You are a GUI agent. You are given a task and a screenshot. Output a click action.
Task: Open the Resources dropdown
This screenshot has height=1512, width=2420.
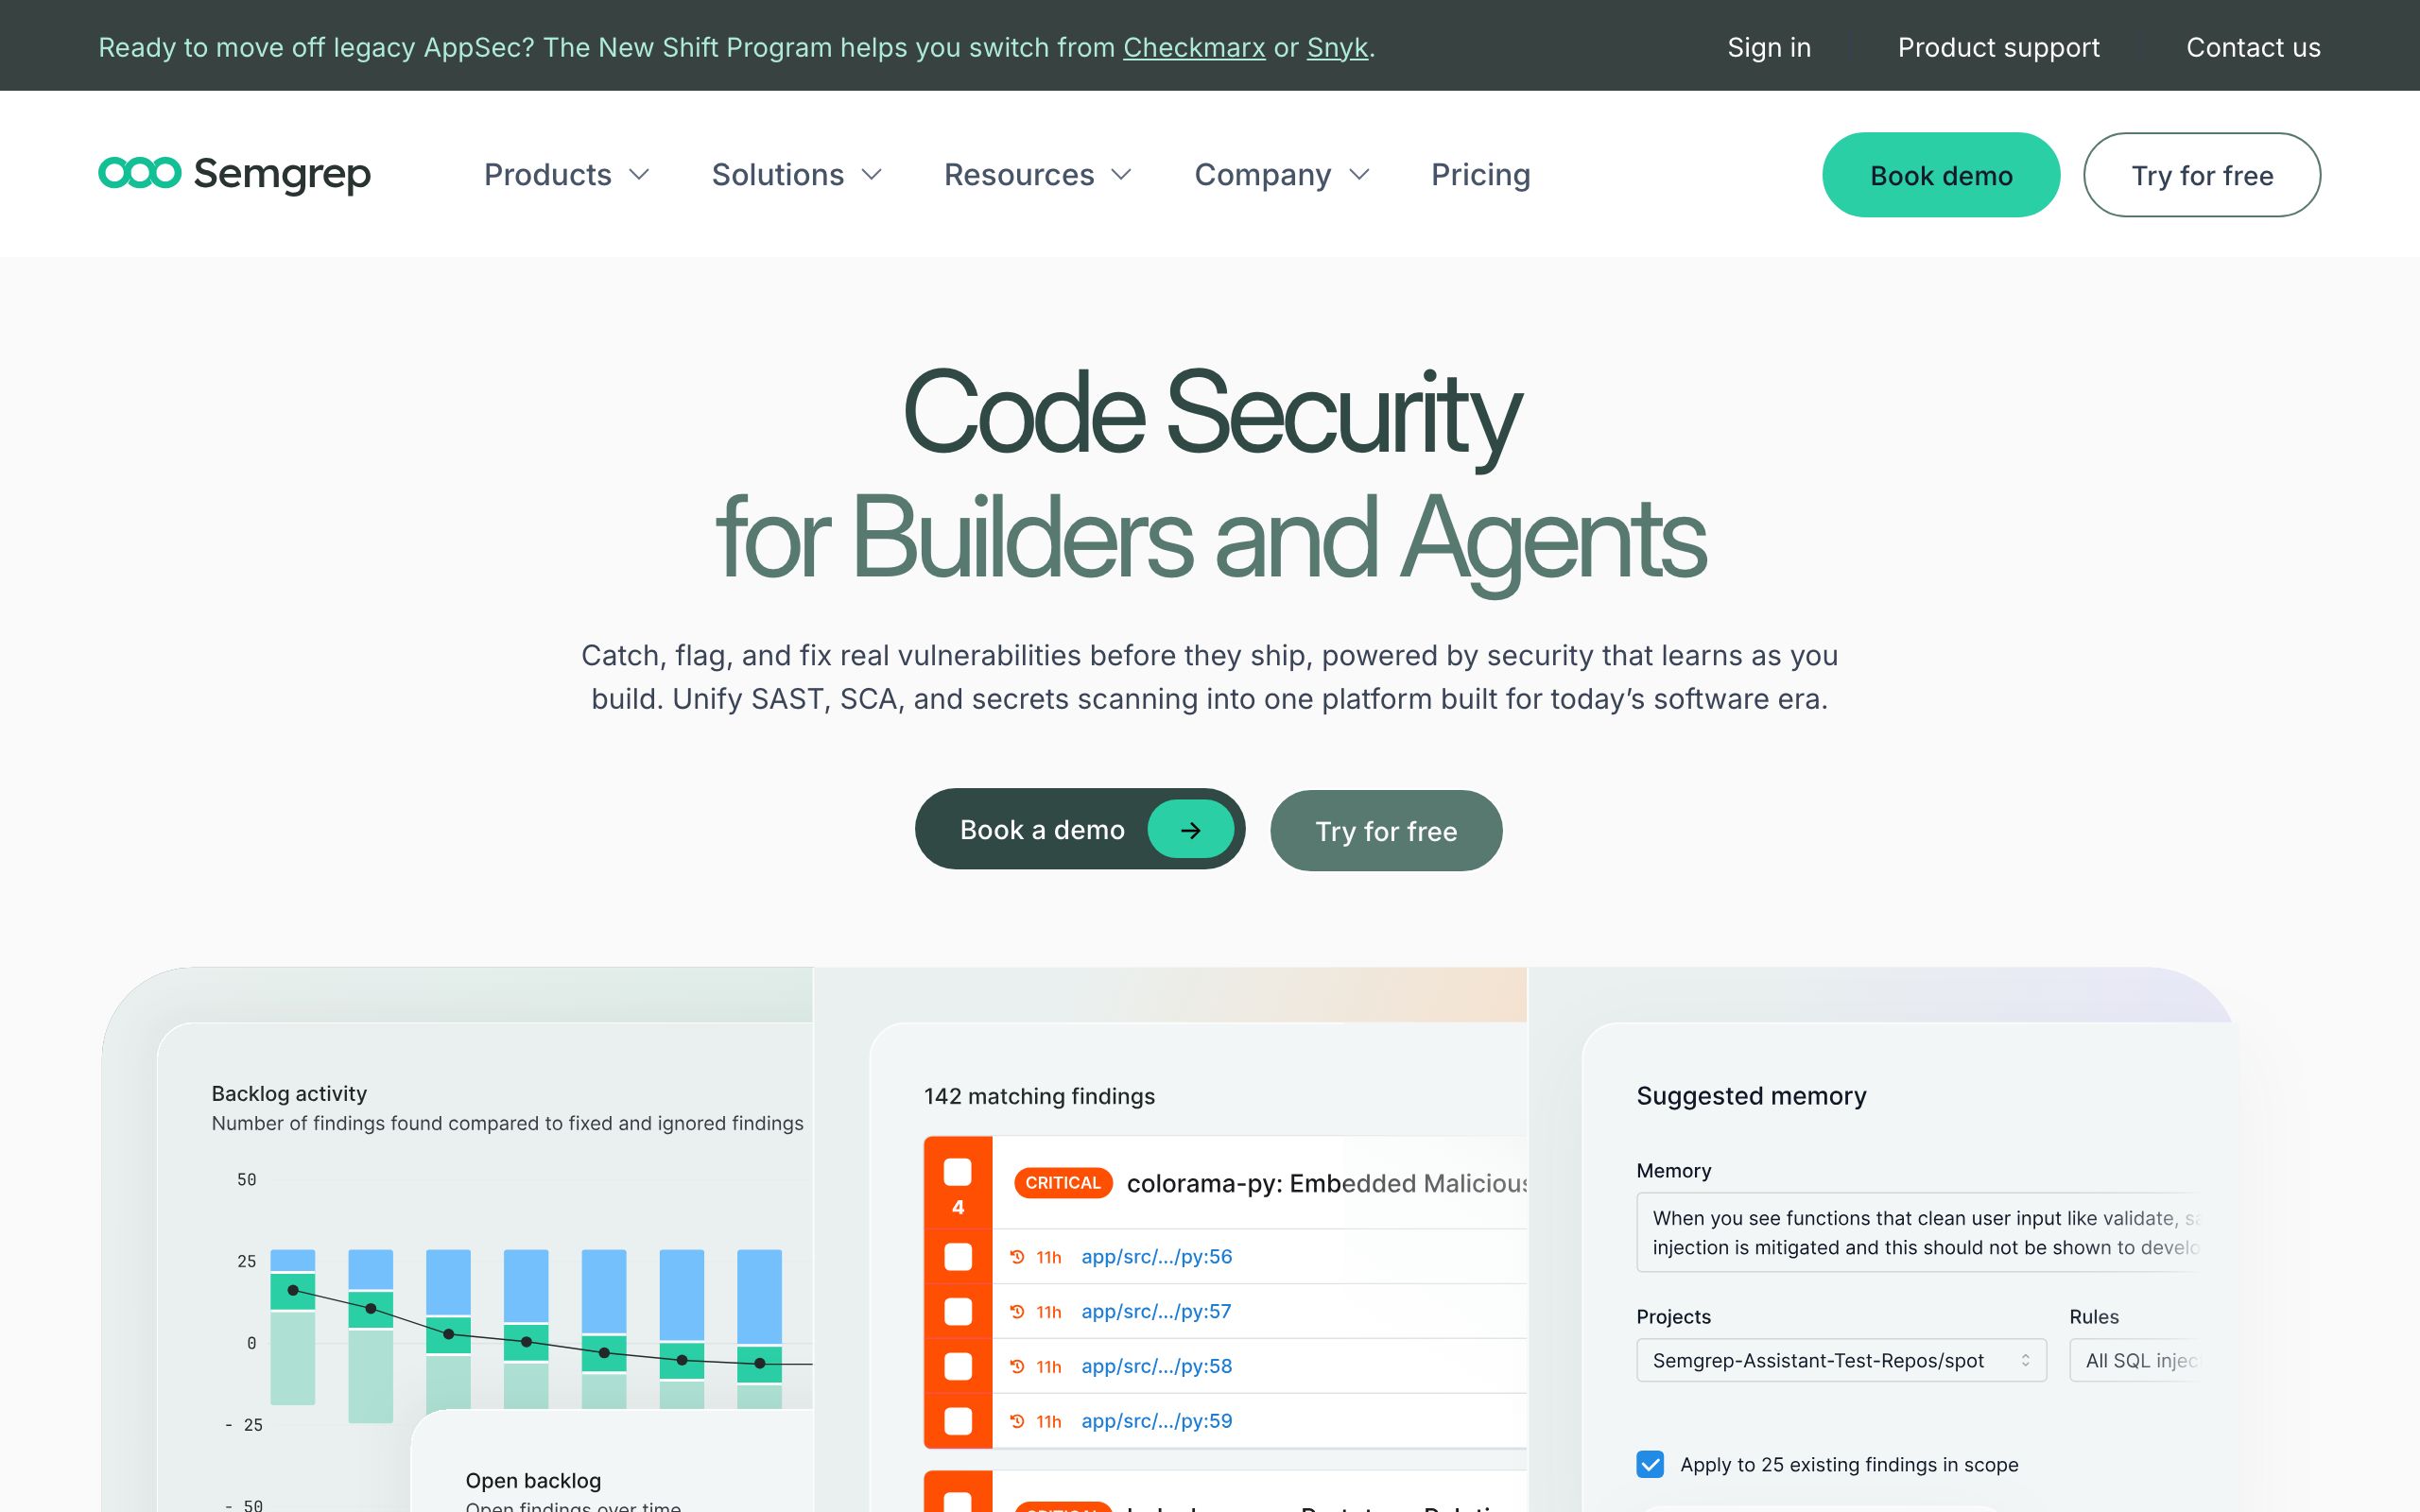coord(1038,175)
